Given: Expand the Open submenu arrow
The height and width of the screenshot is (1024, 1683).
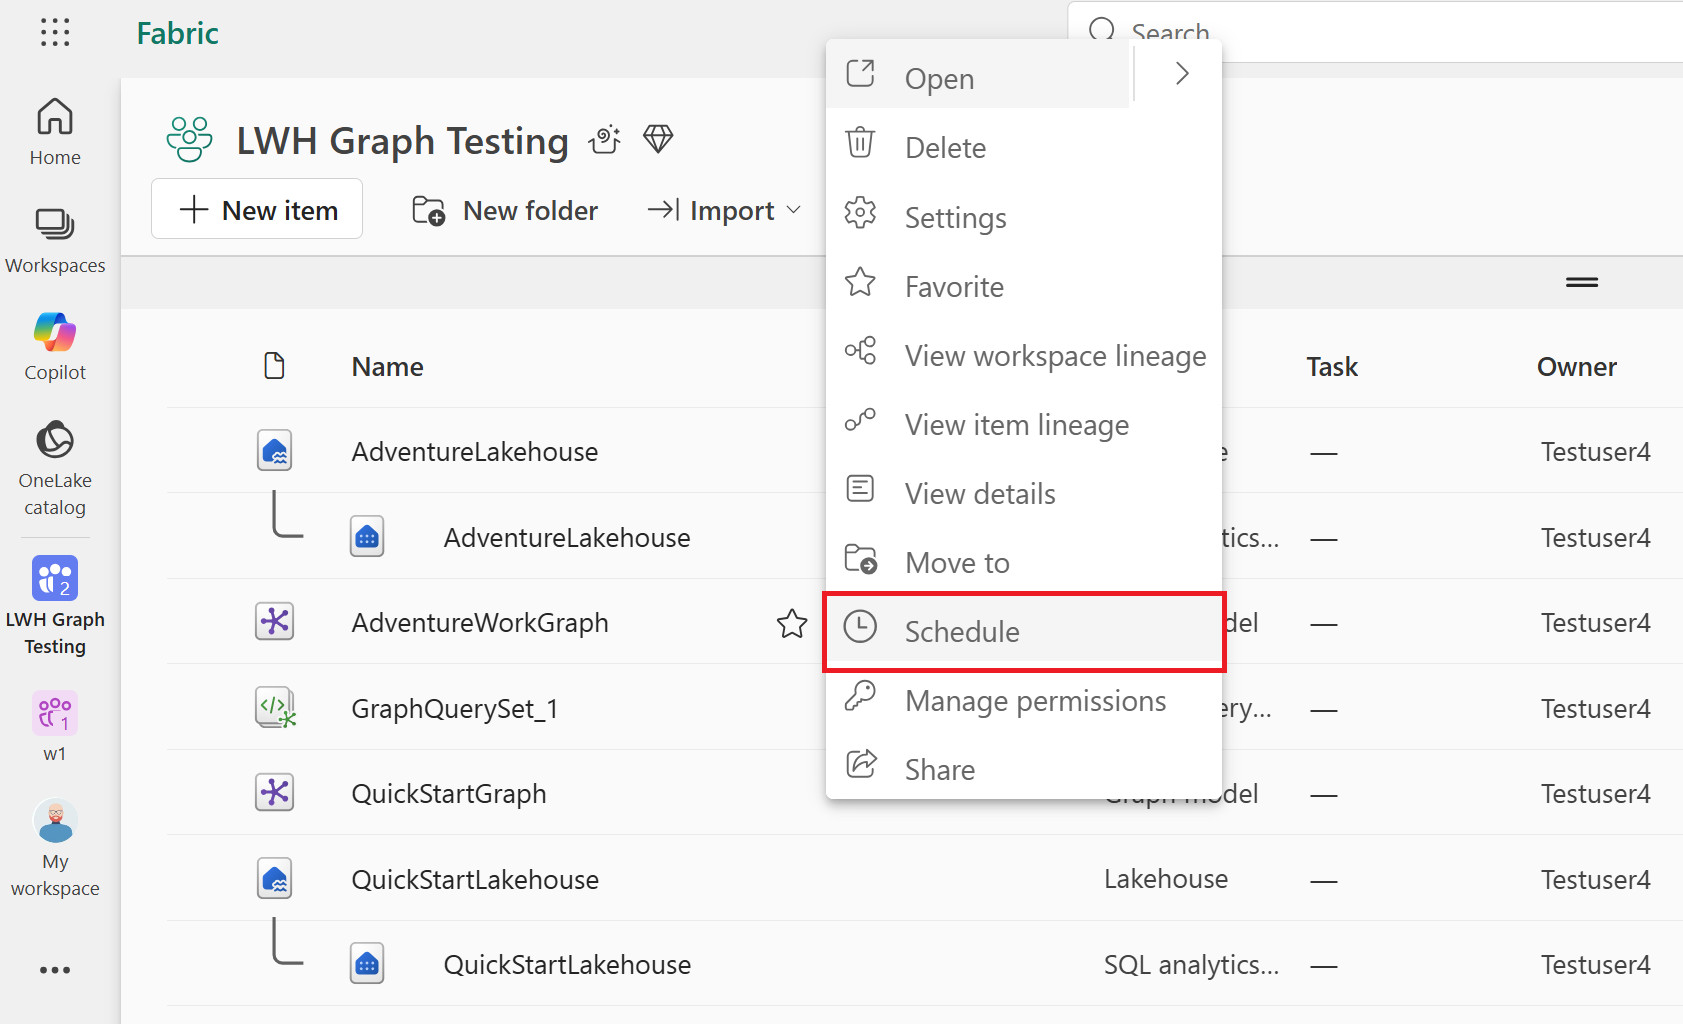Looking at the screenshot, I should (1182, 74).
